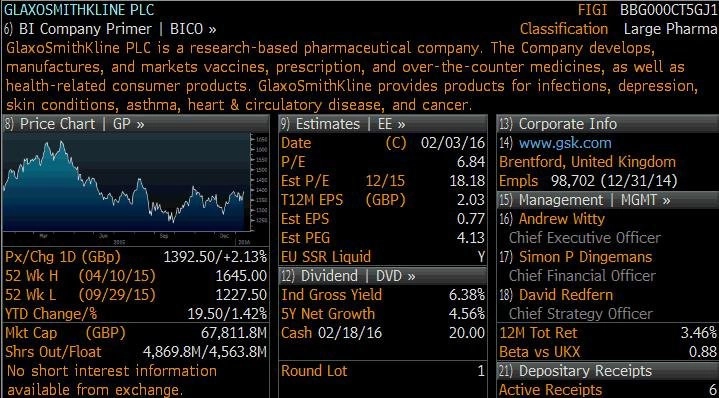
Task: Open Price Chart GP section header
Action: point(136,124)
